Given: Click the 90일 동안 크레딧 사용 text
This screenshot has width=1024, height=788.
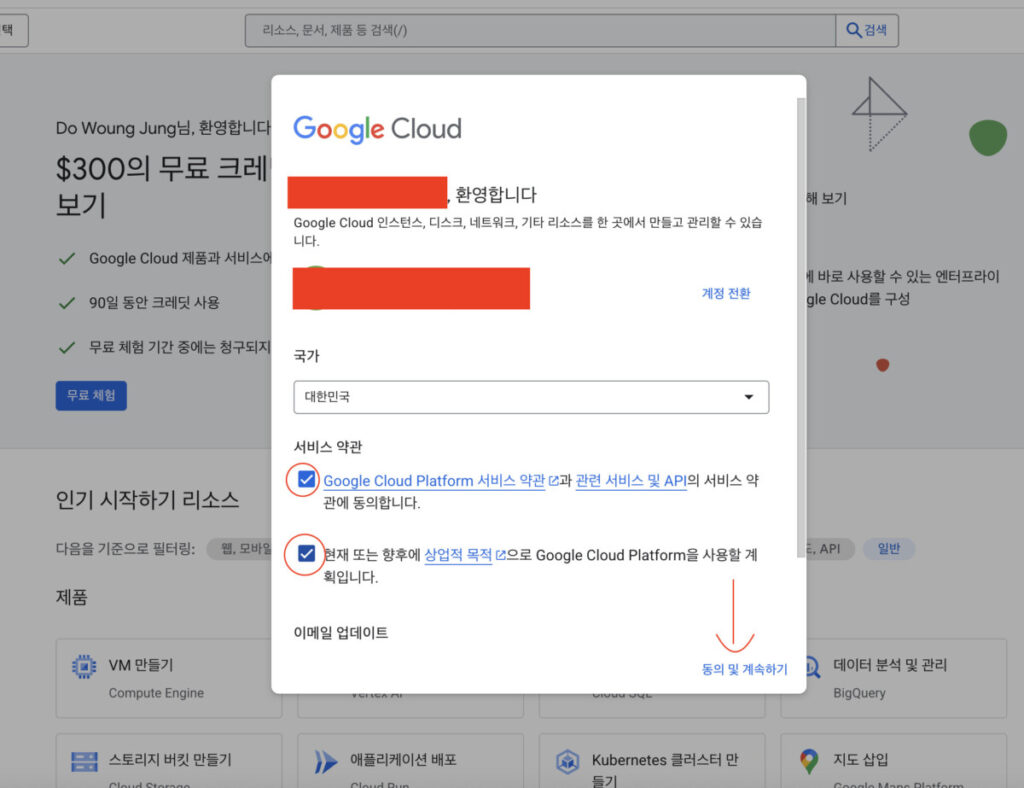Looking at the screenshot, I should coord(154,302).
